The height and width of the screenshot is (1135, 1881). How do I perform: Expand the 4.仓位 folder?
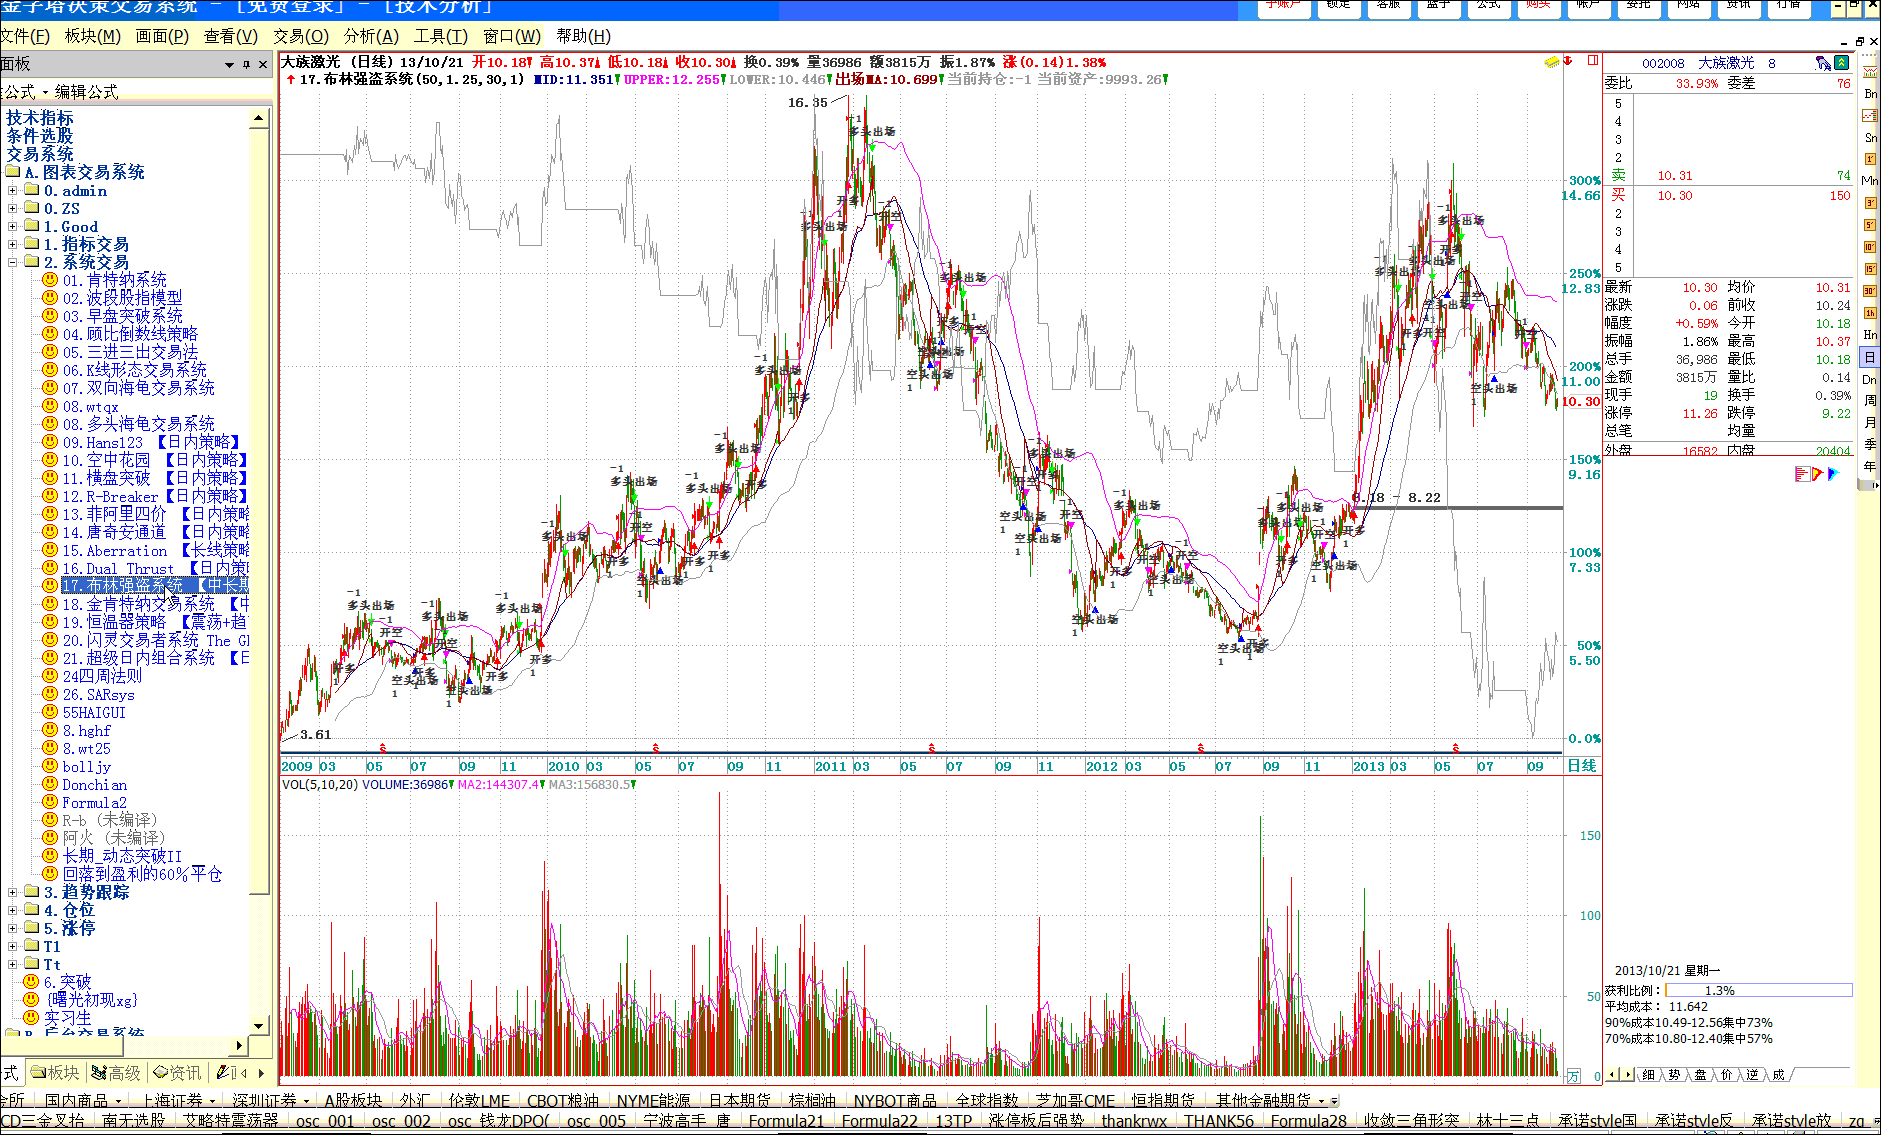point(12,910)
